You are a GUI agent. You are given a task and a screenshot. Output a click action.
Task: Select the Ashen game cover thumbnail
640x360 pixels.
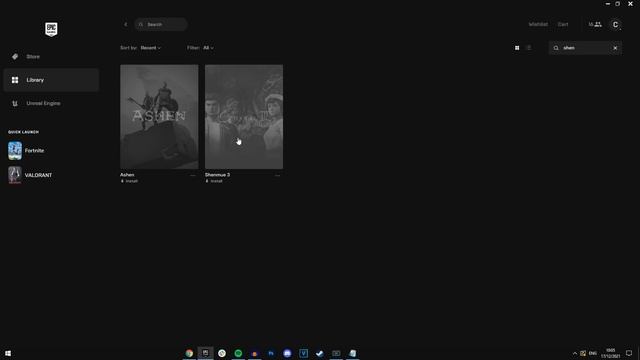tap(159, 117)
